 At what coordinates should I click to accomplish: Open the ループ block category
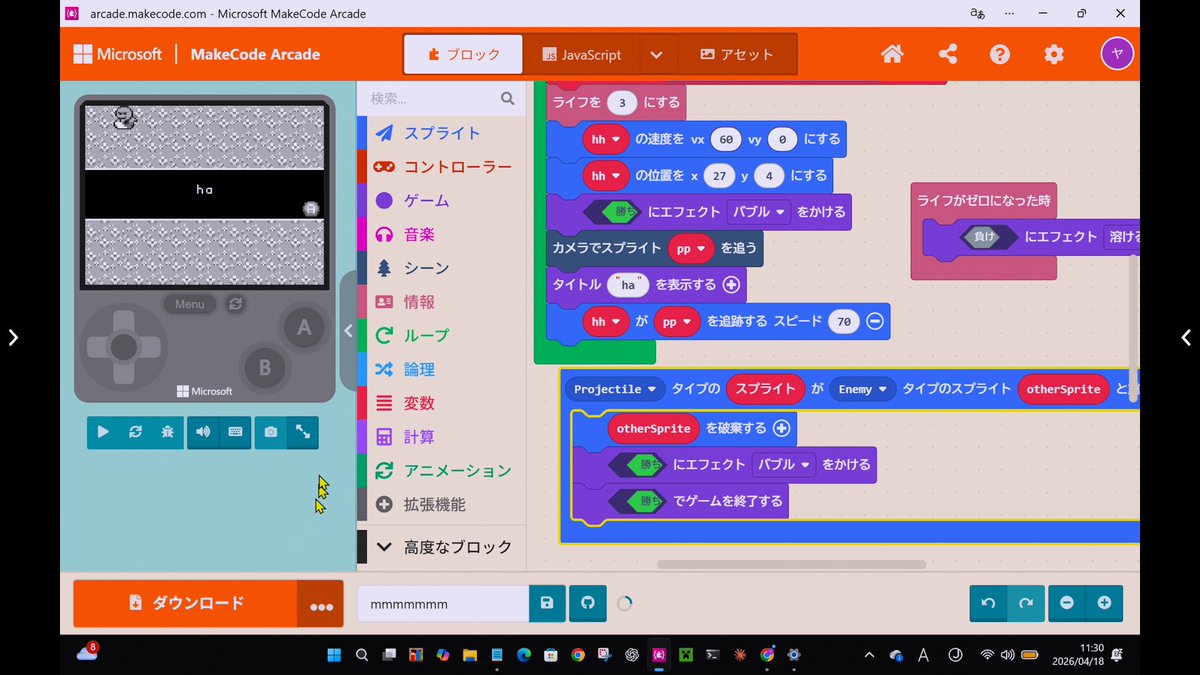tap(441, 336)
